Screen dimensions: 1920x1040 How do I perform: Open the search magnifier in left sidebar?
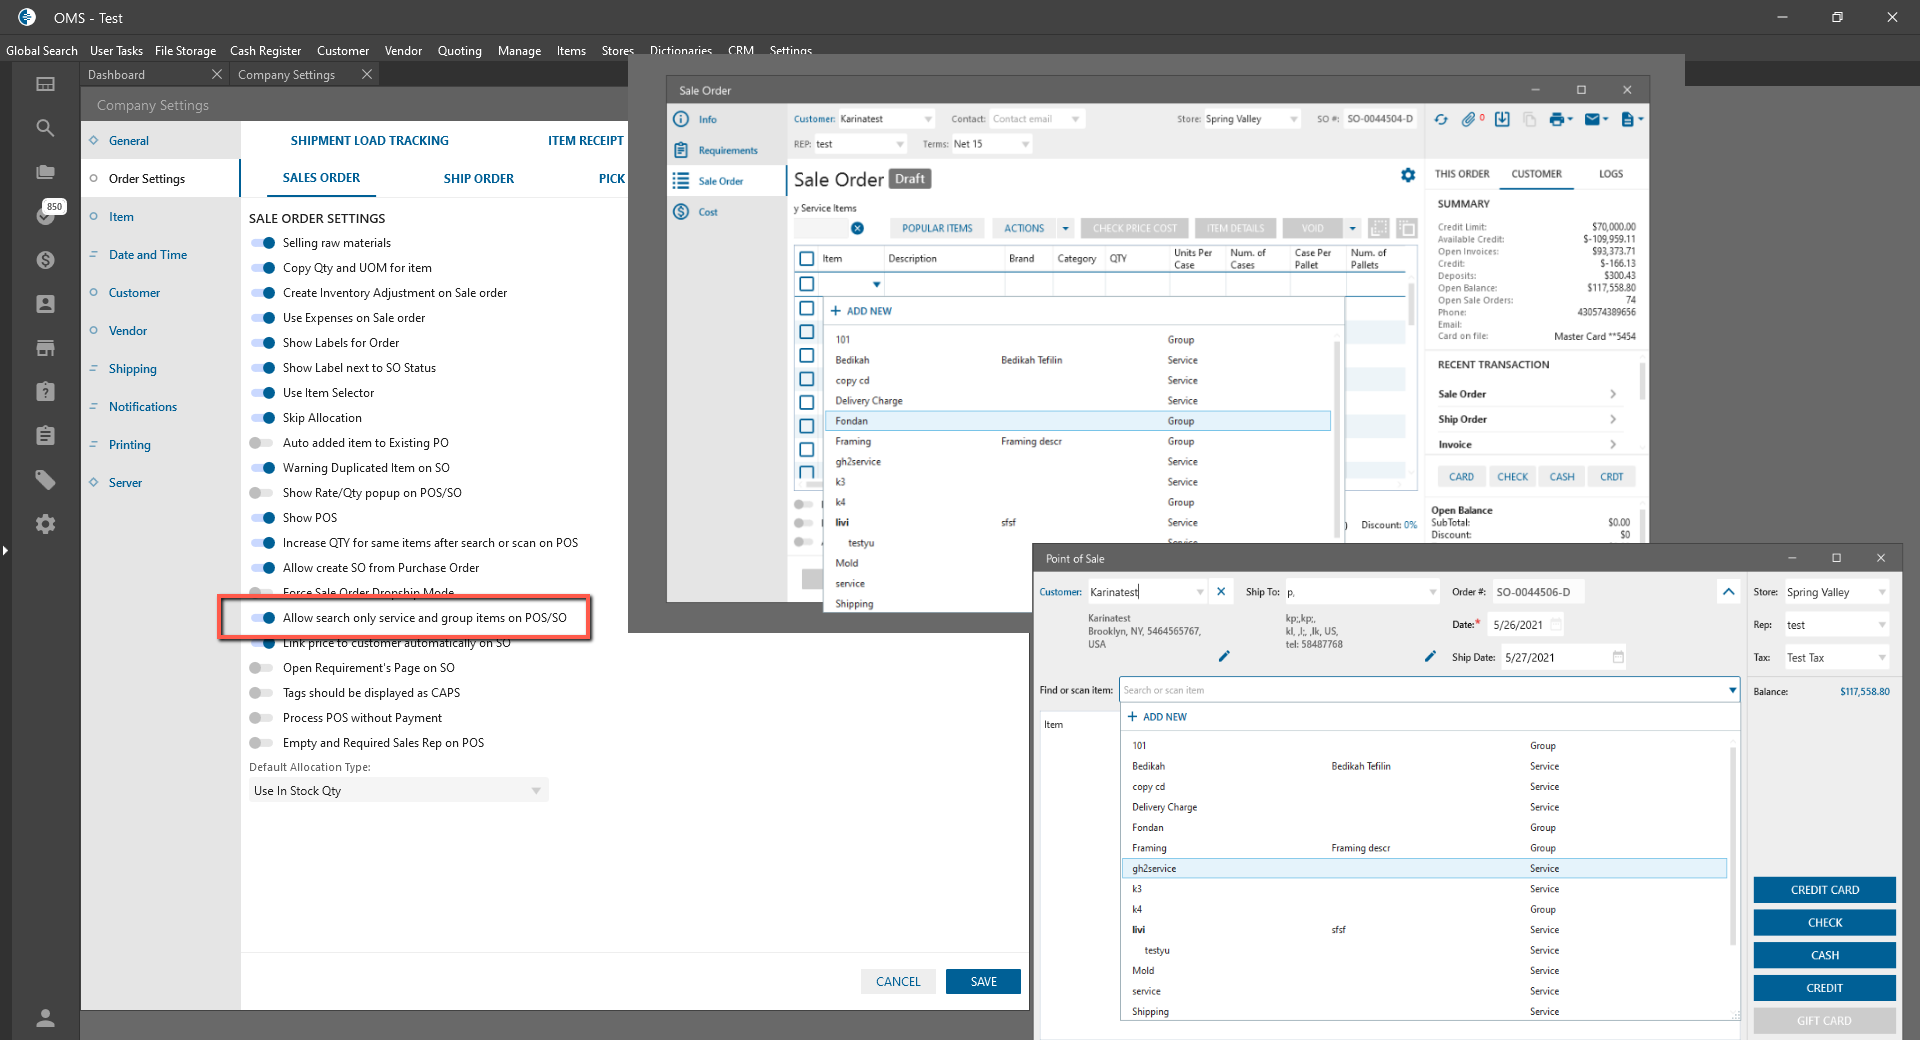[x=45, y=128]
